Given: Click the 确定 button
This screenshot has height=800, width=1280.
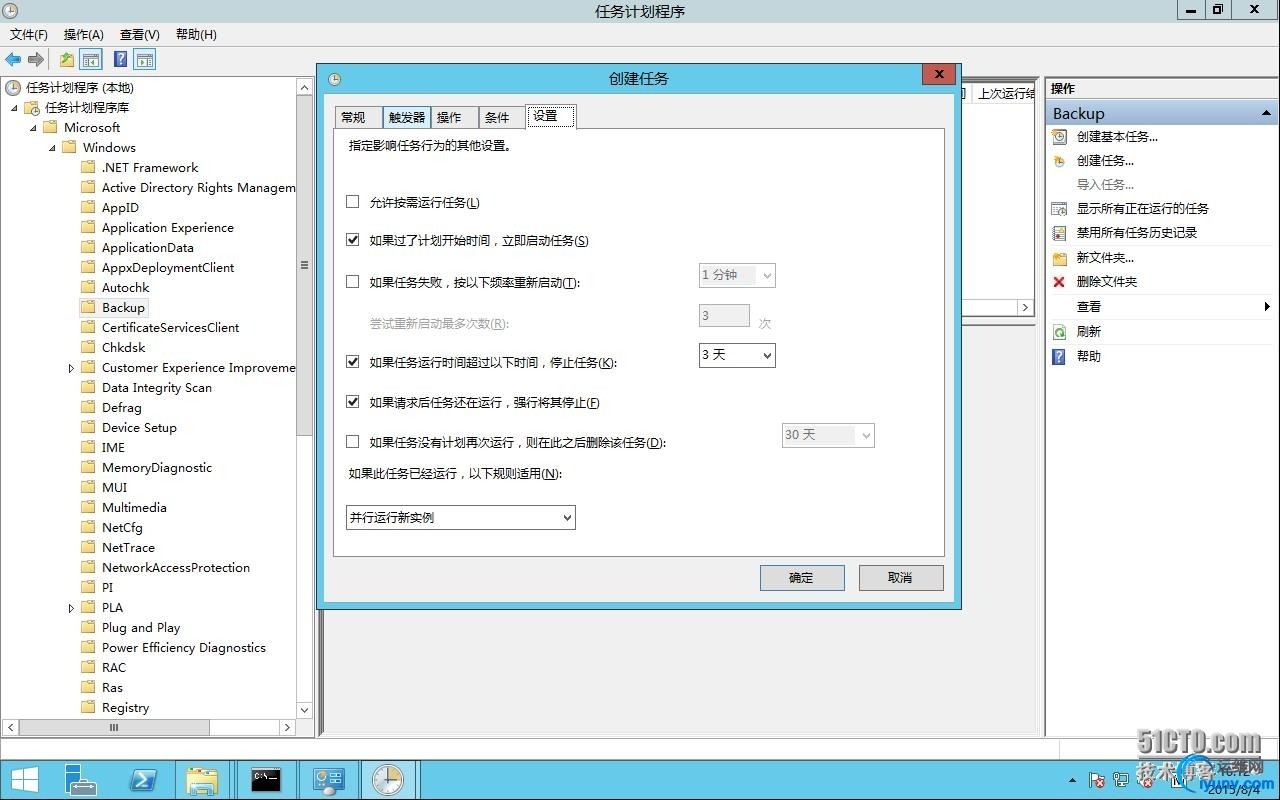Looking at the screenshot, I should tap(802, 578).
